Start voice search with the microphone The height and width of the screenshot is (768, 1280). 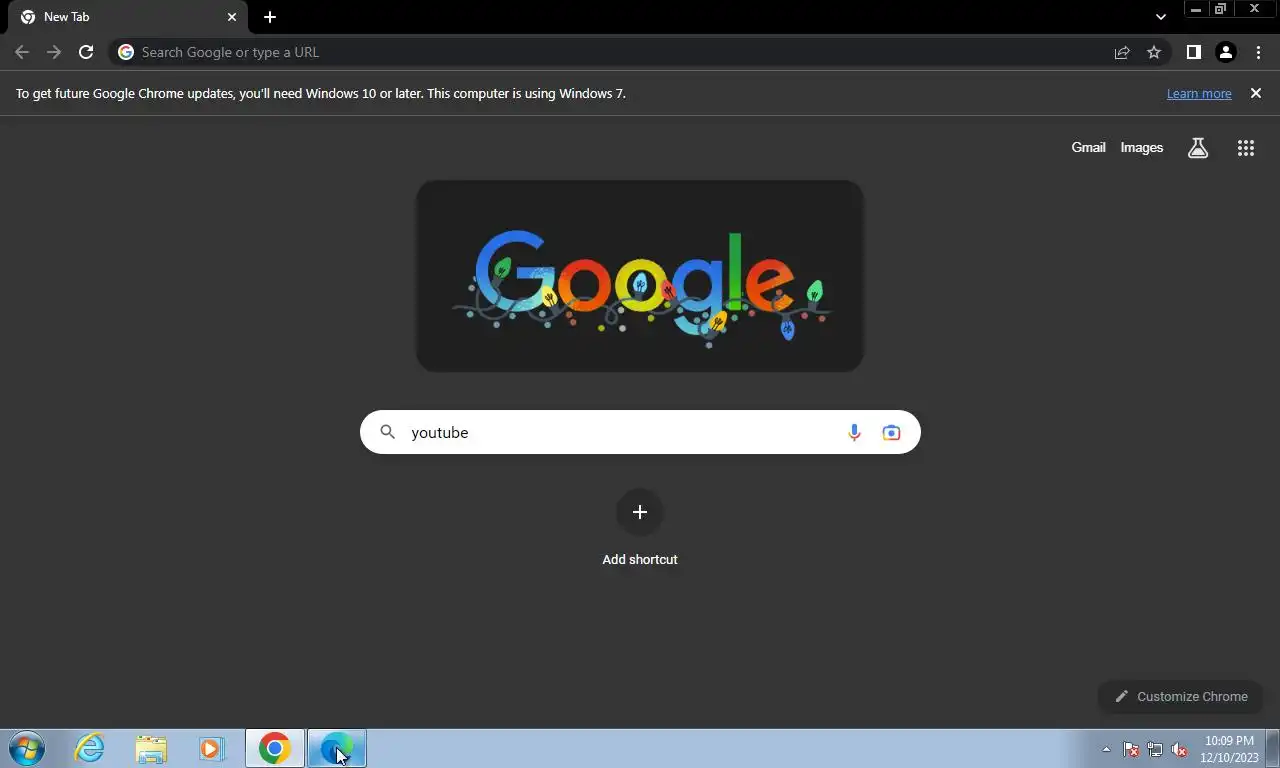(854, 432)
